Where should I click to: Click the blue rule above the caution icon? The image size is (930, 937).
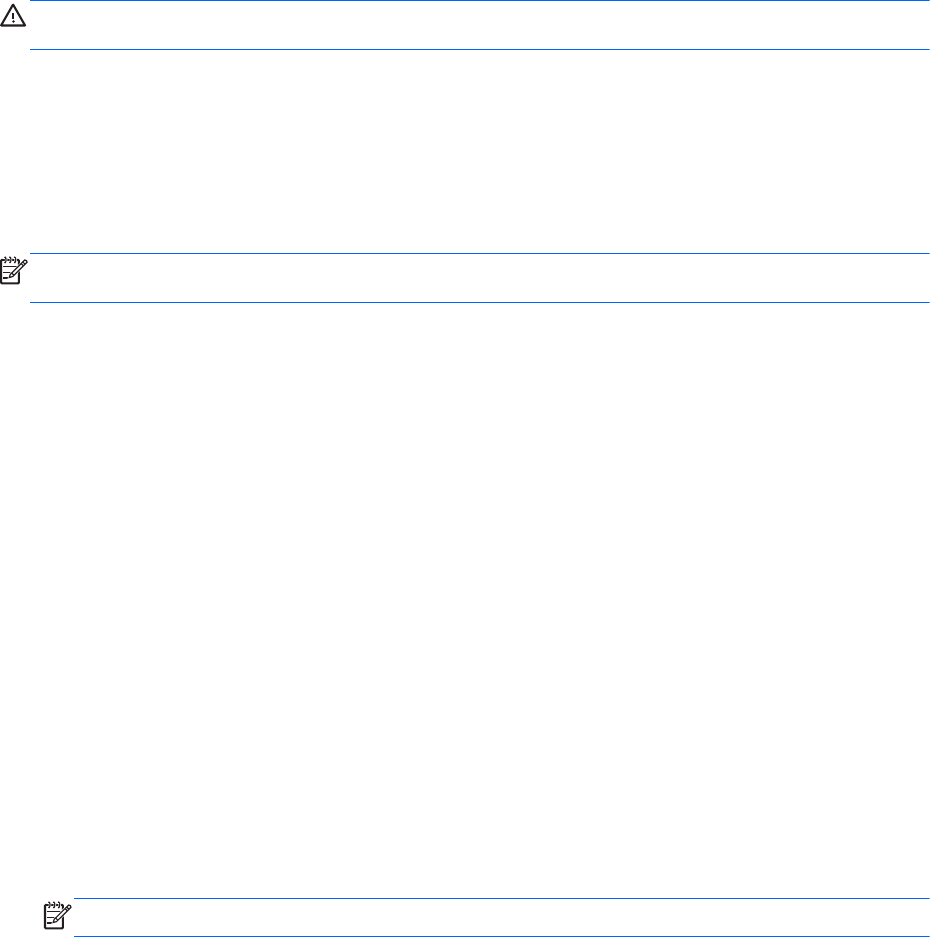[480, 1]
